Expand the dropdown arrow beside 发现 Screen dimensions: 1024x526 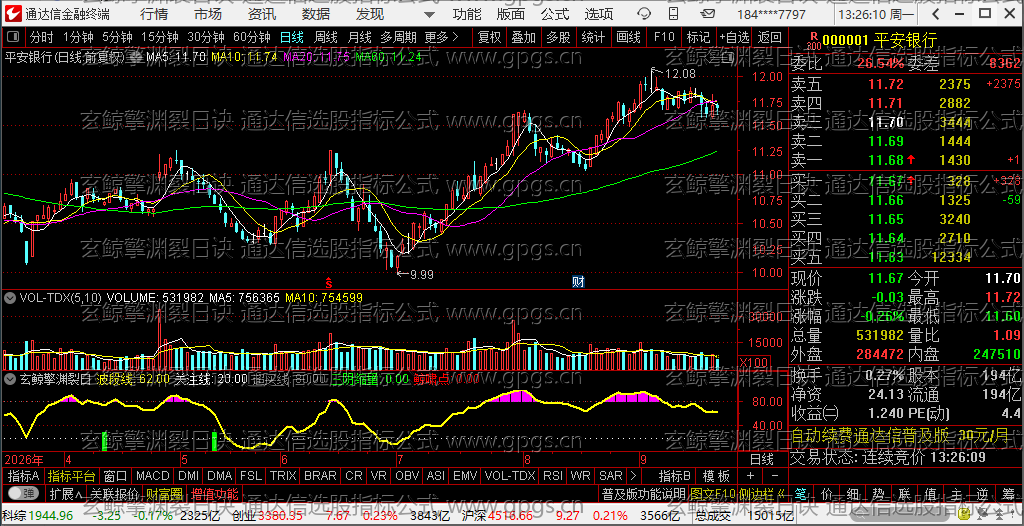point(428,14)
